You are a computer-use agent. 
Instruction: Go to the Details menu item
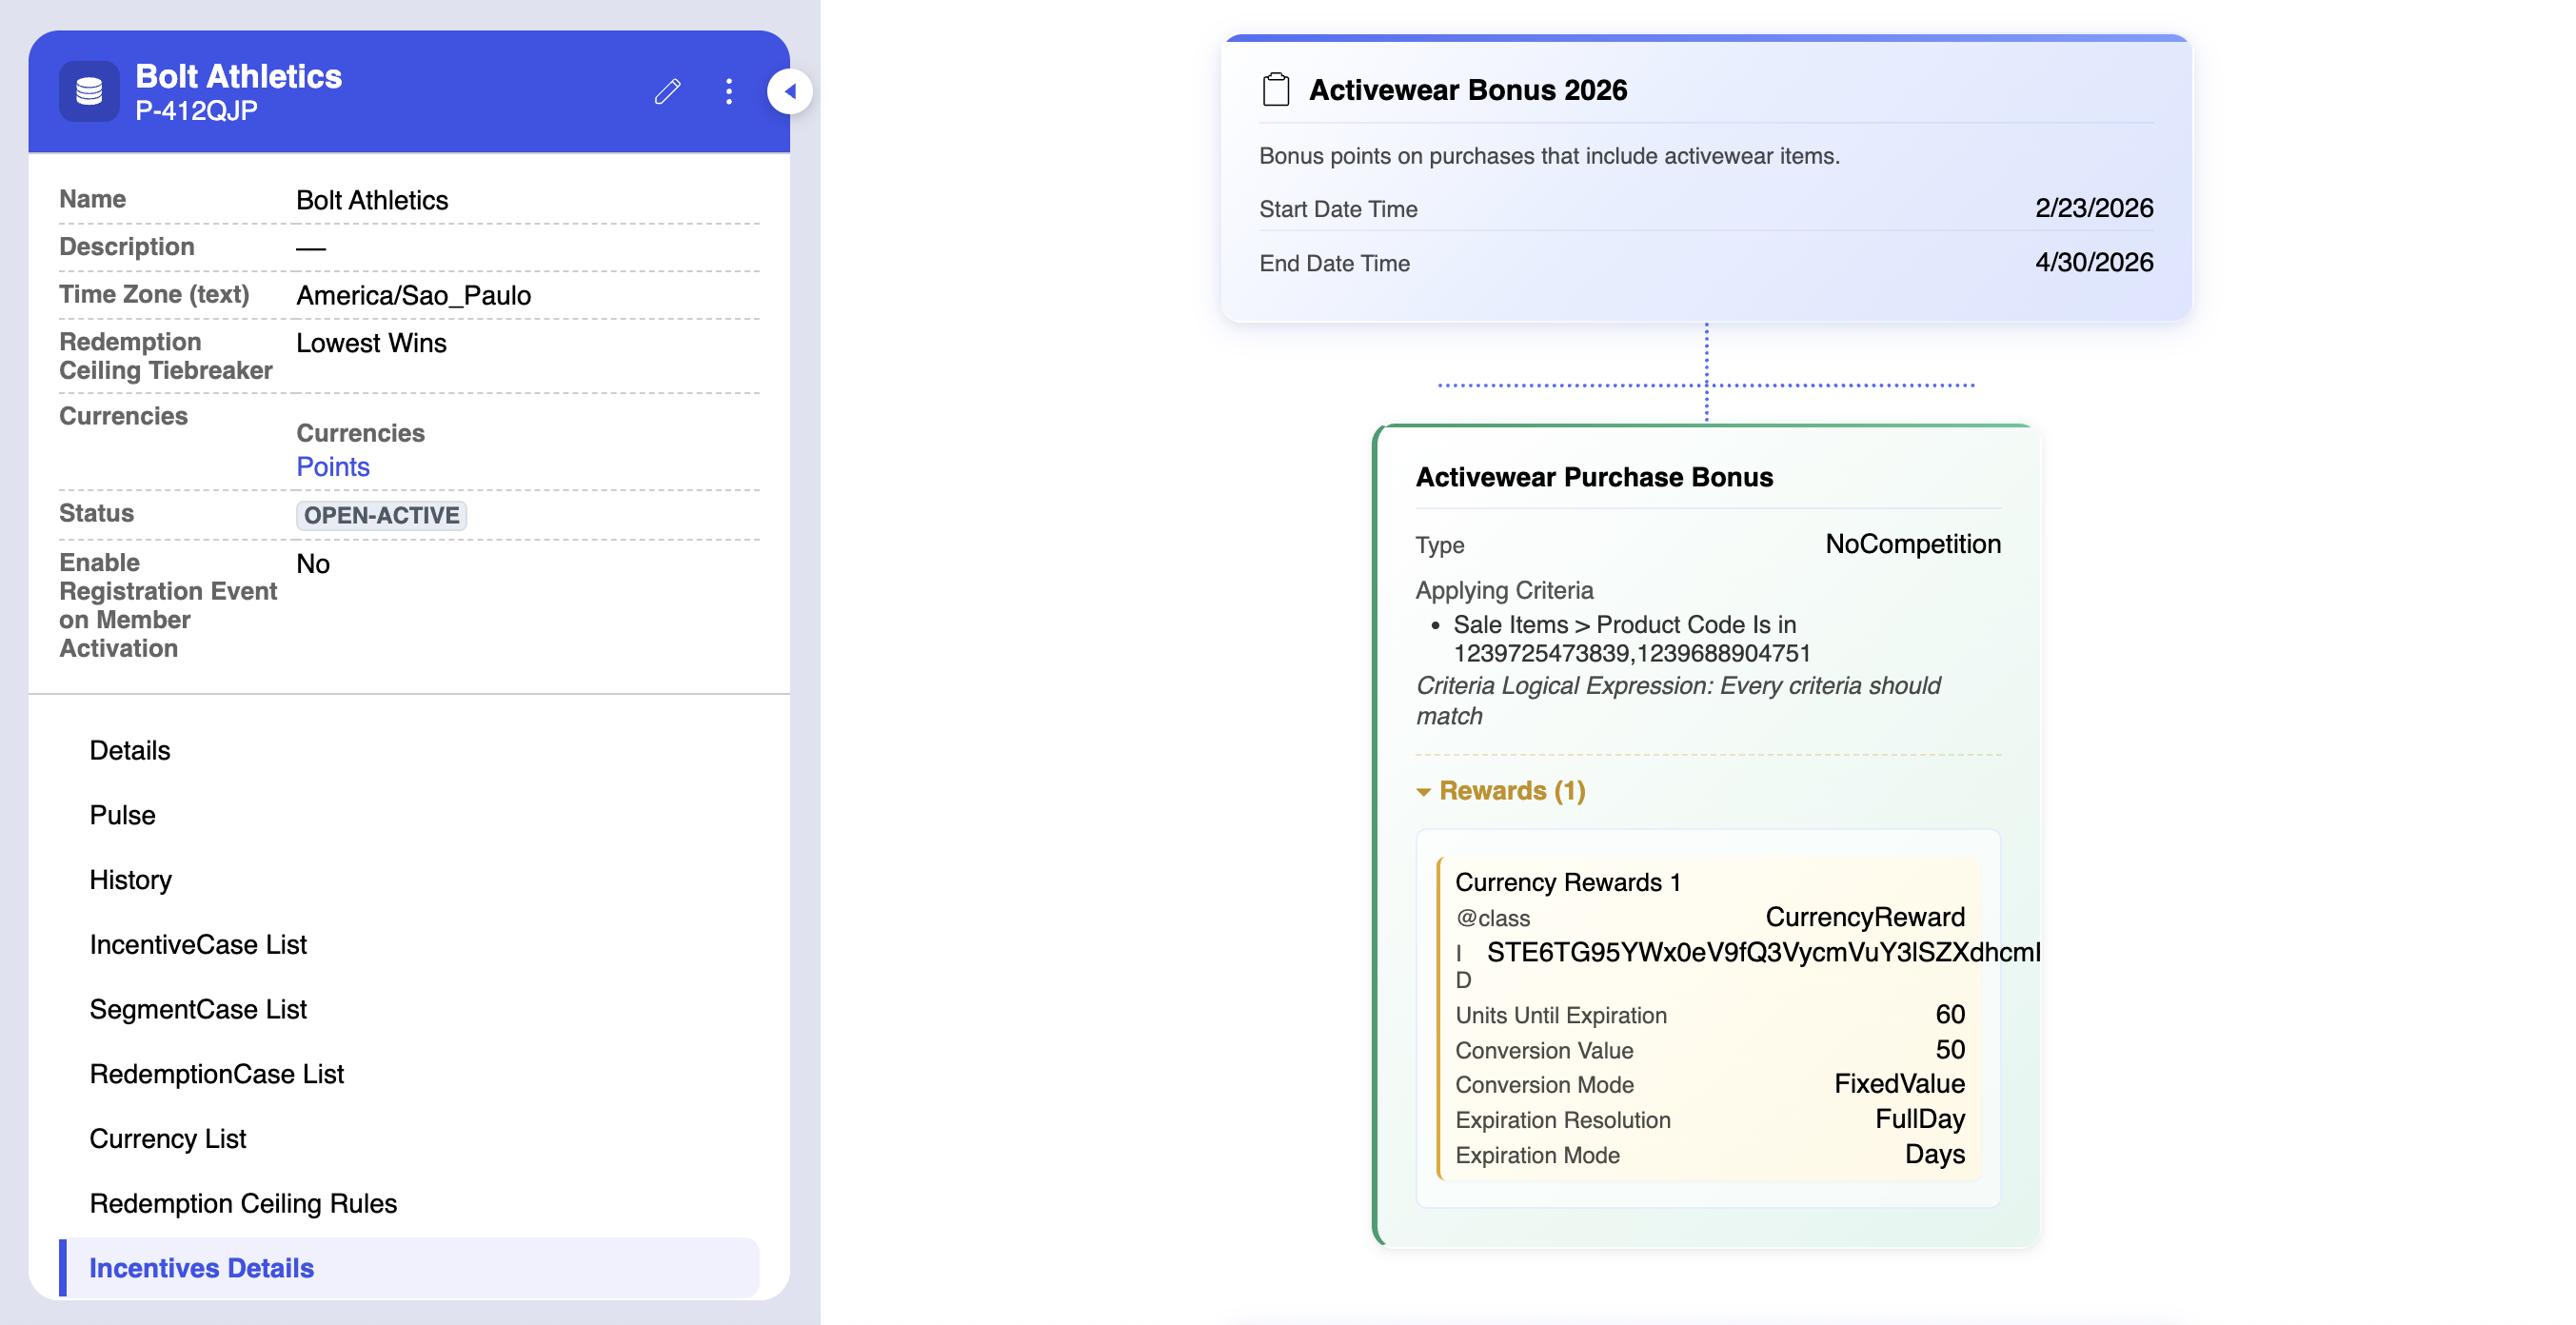pos(130,750)
